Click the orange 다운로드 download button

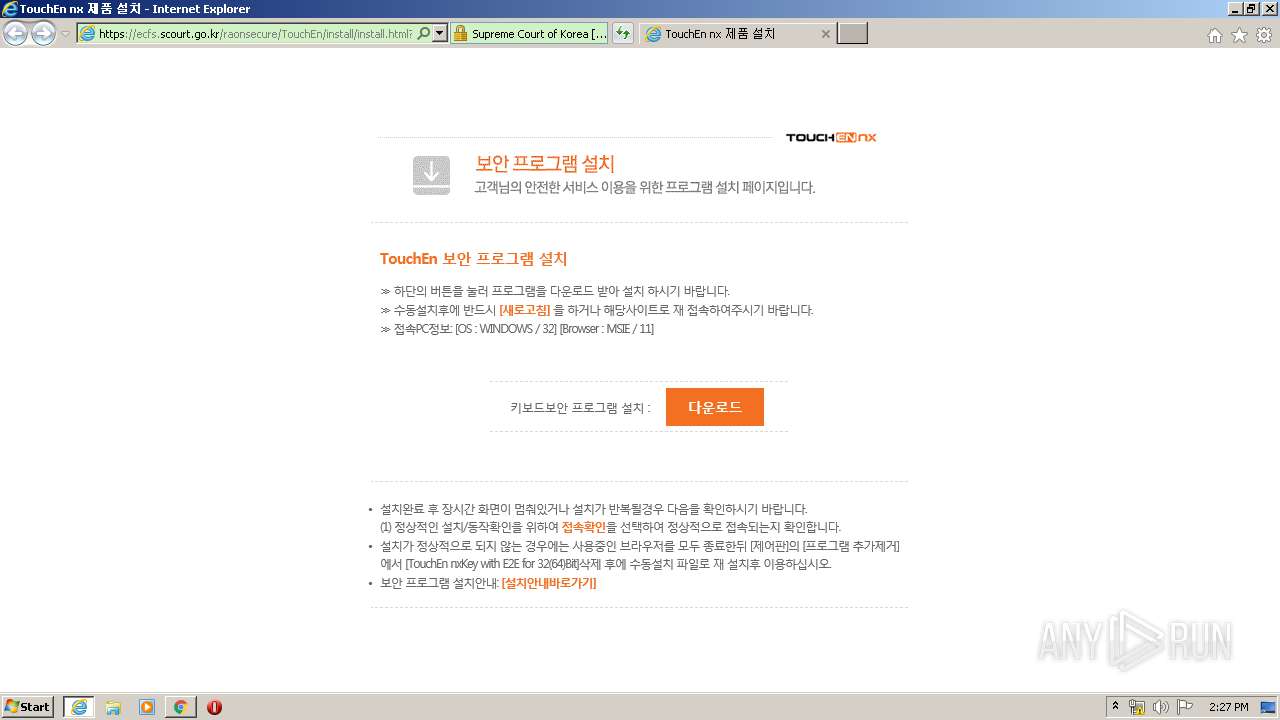coord(714,407)
